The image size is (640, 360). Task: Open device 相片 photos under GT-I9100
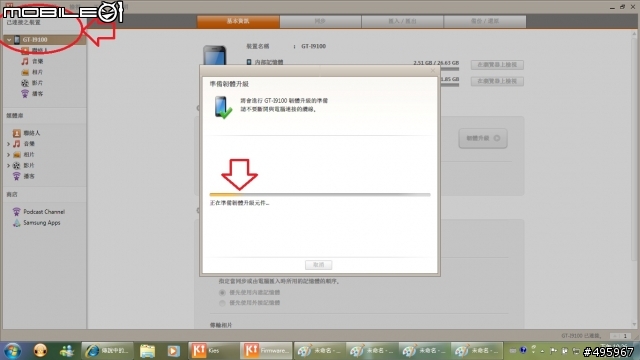tap(32, 72)
